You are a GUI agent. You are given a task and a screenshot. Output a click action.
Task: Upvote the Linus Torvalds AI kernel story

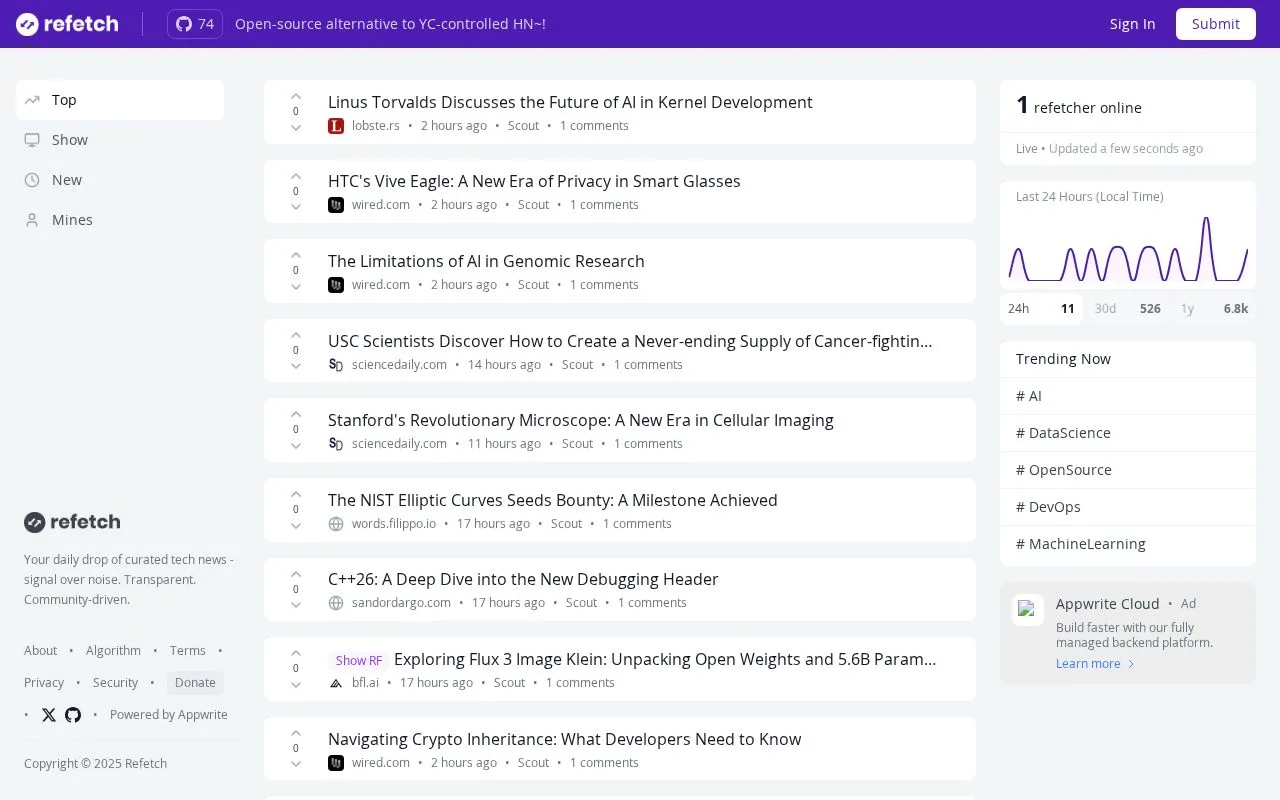tap(296, 96)
